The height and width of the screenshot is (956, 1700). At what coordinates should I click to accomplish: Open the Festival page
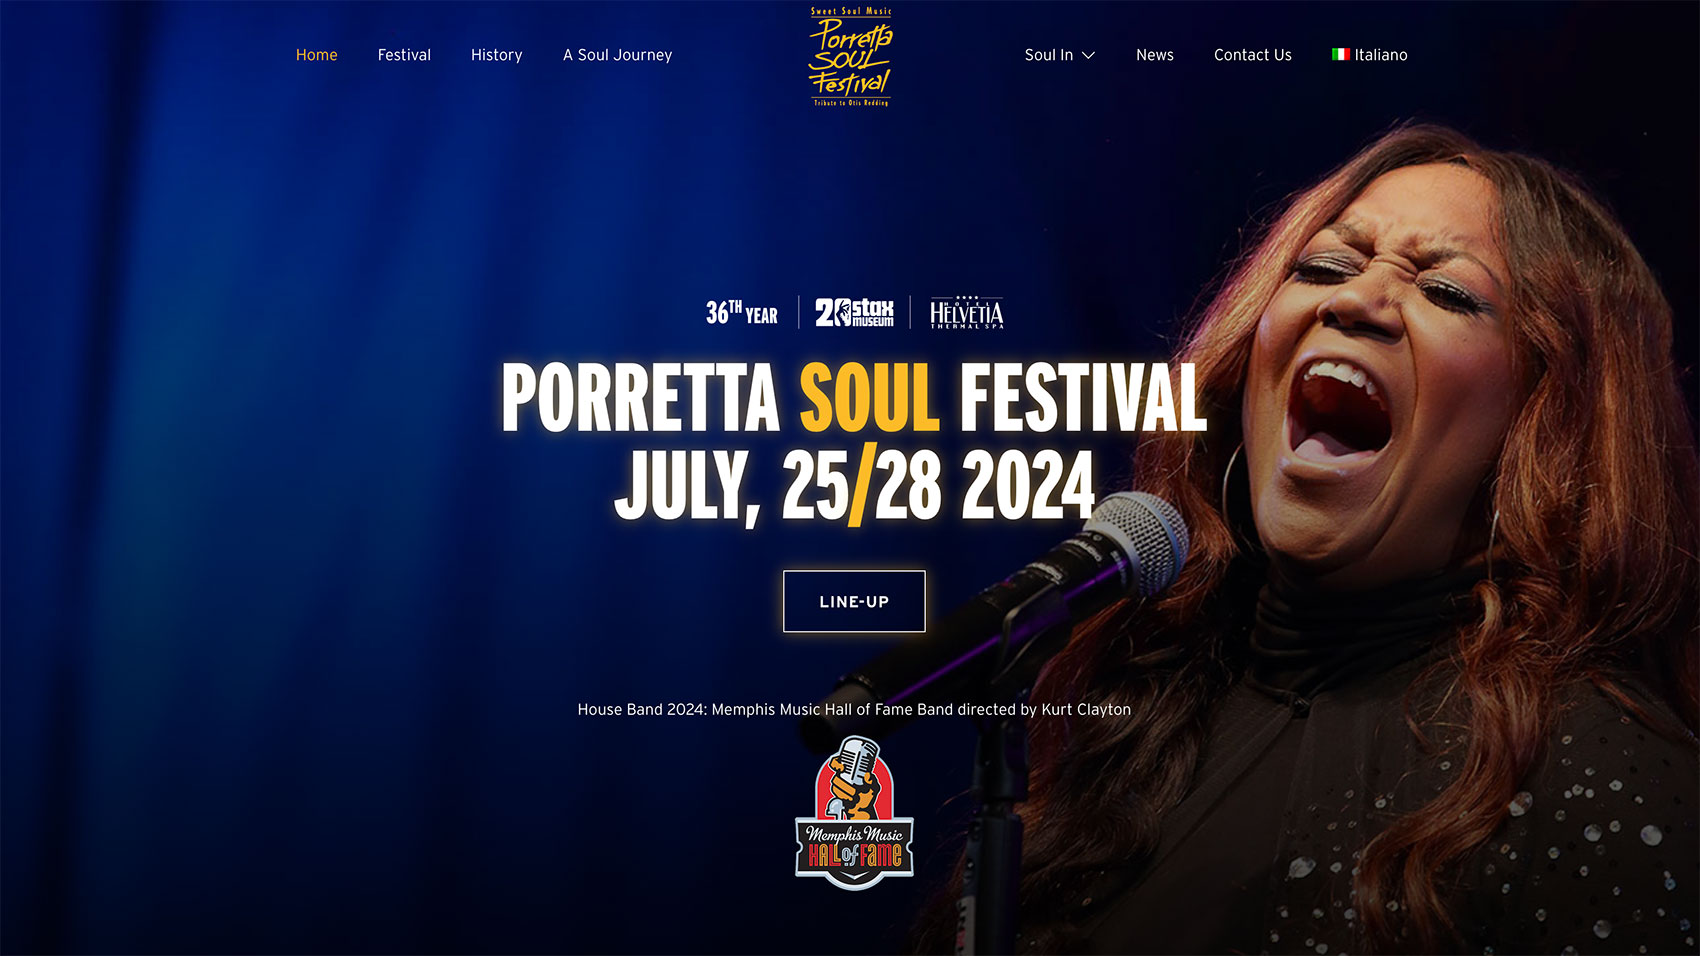pyautogui.click(x=404, y=55)
